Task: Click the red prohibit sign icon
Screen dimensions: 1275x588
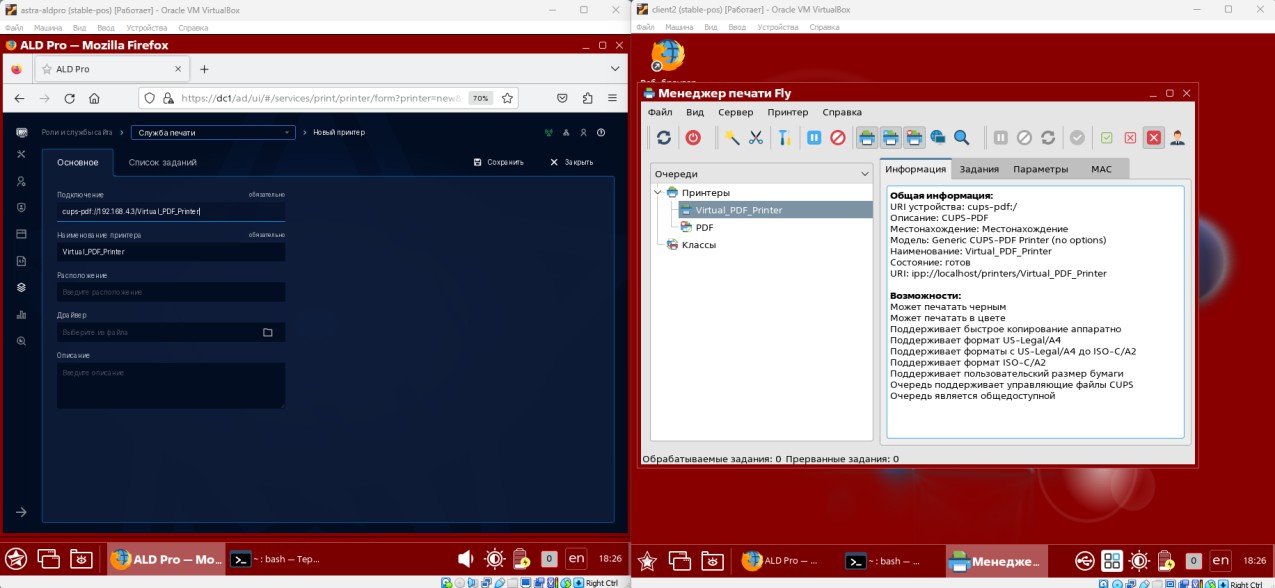Action: 838,138
